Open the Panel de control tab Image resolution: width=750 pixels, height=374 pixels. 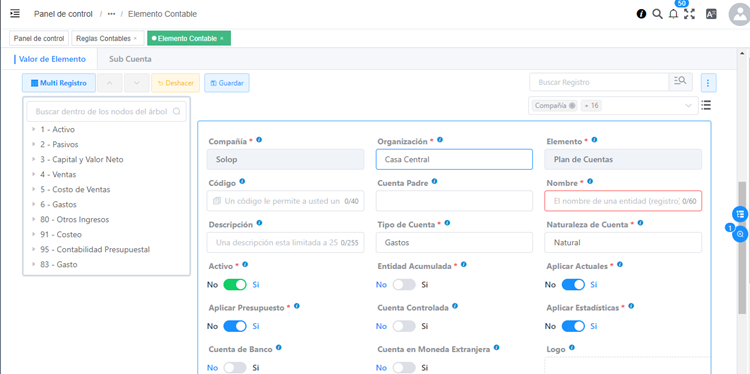39,38
